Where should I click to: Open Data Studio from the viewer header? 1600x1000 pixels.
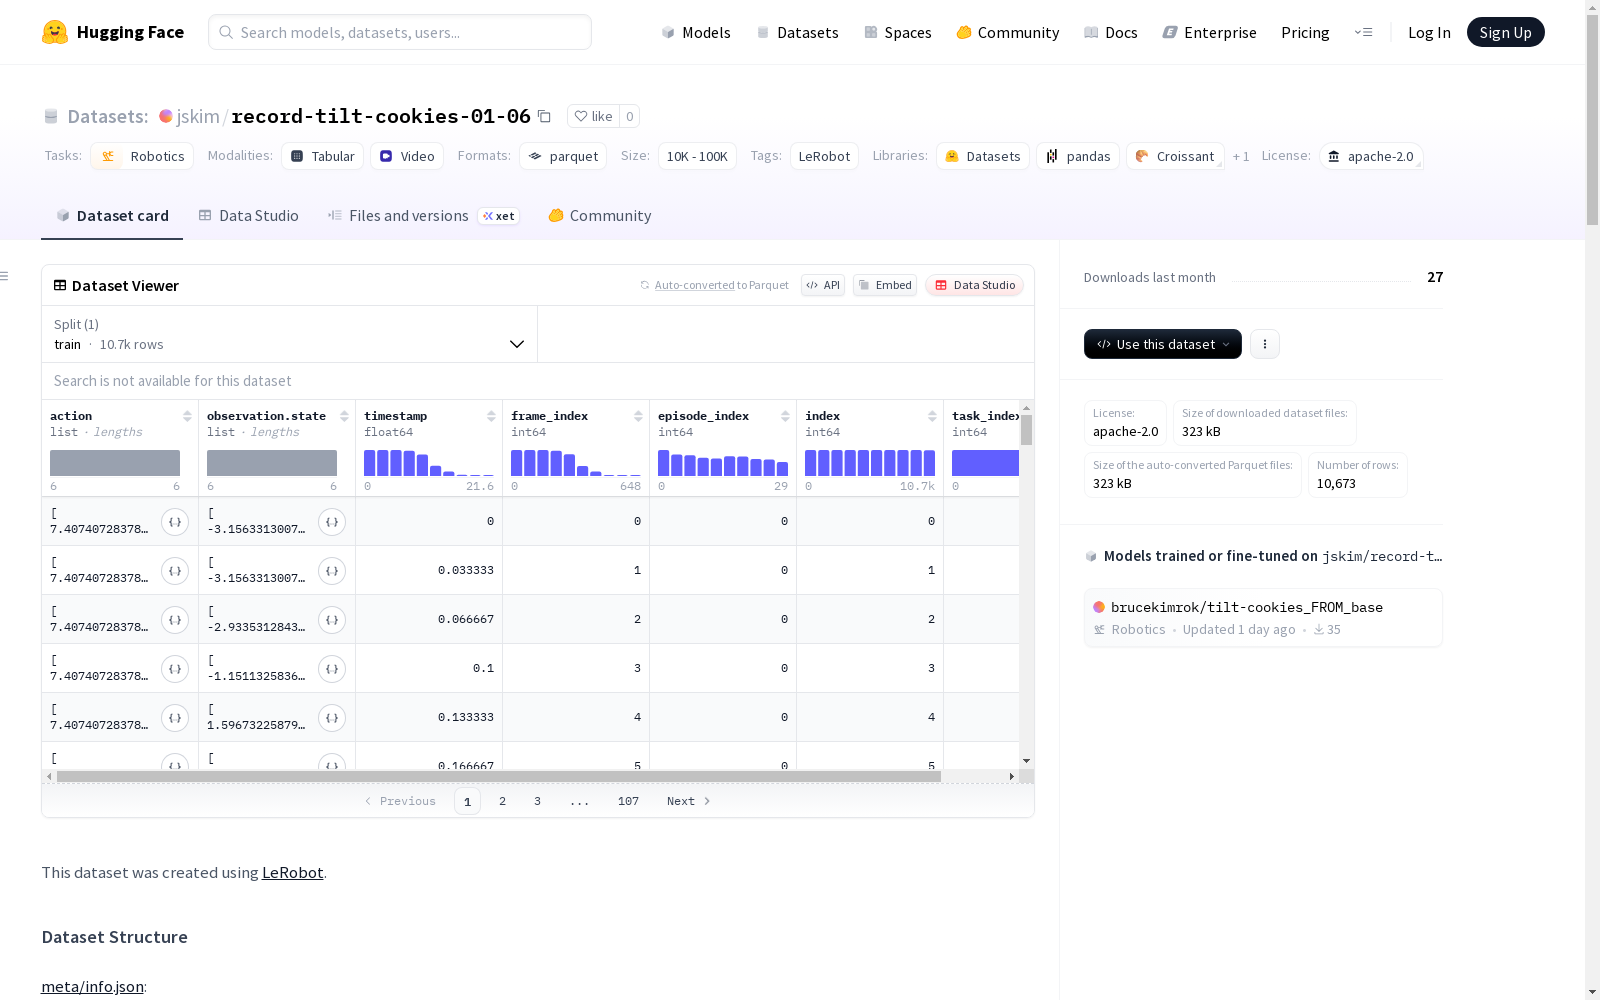[x=975, y=285]
